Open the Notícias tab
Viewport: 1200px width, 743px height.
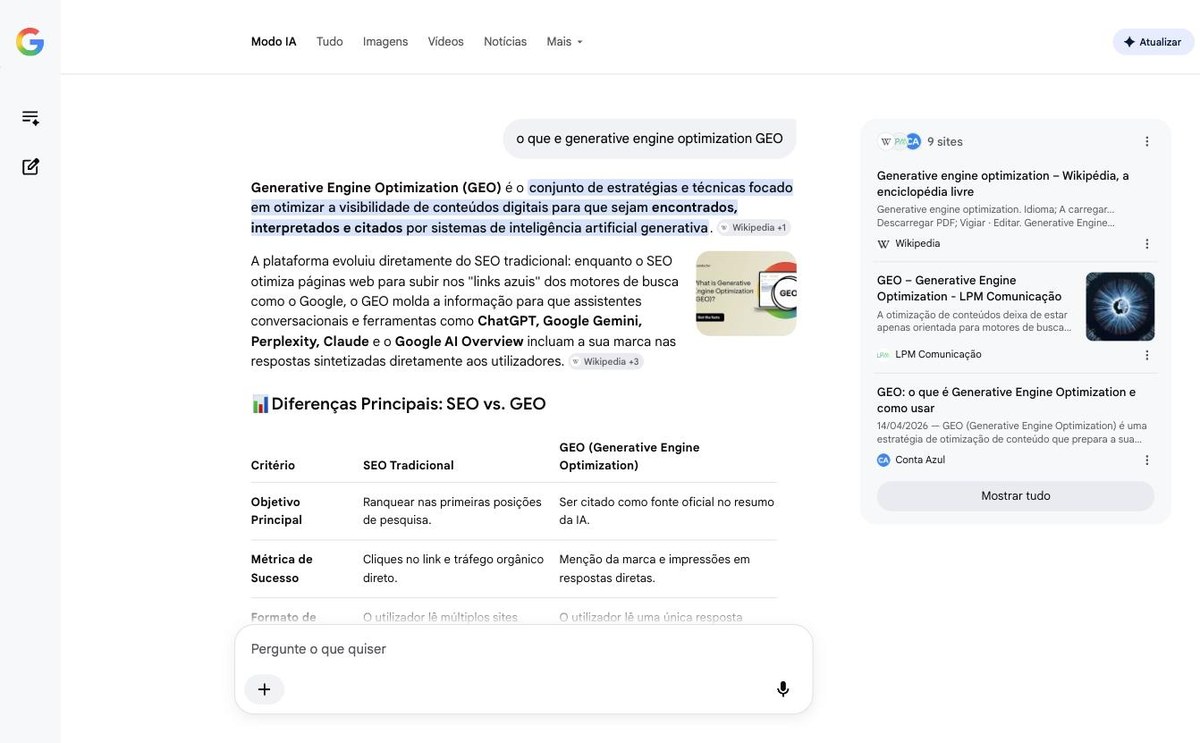coord(505,42)
